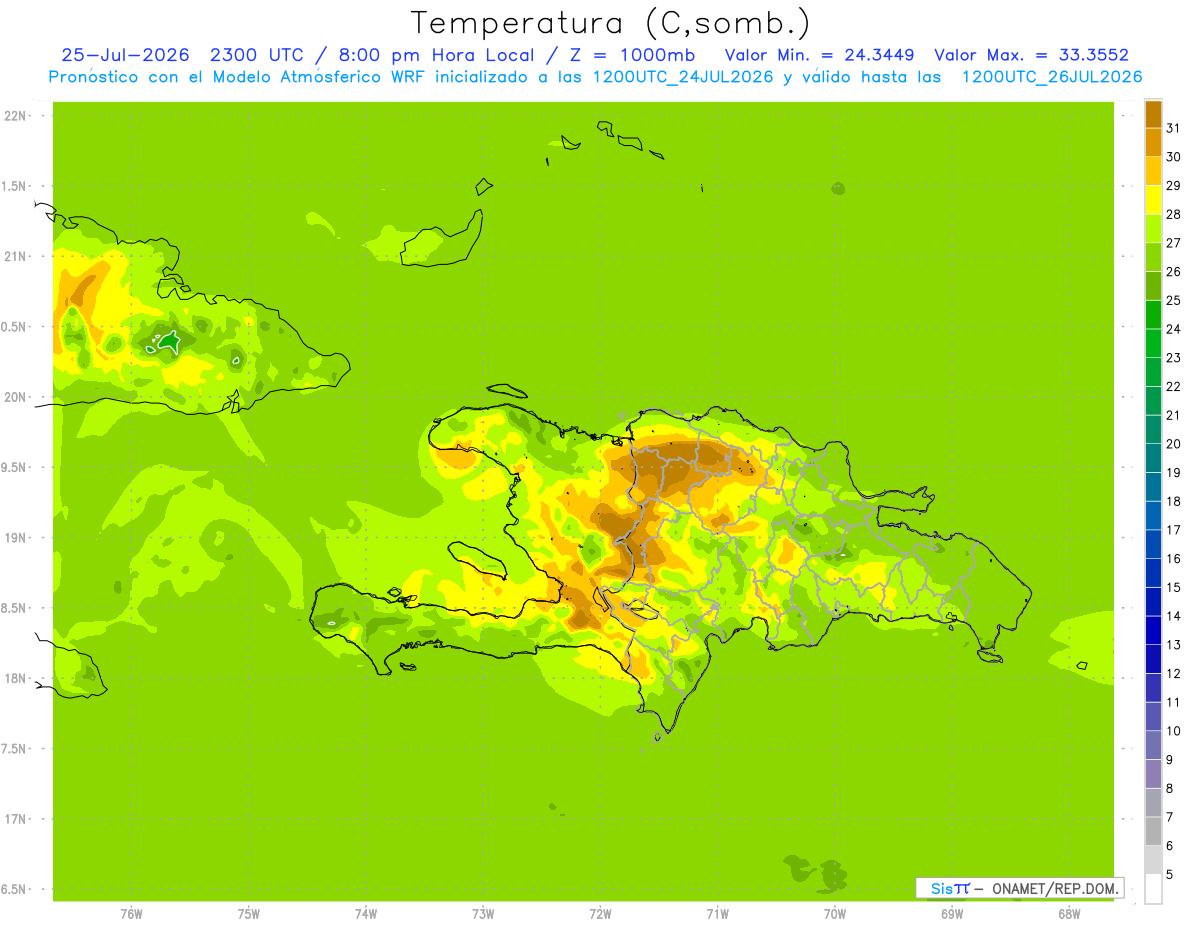The height and width of the screenshot is (927, 1200).
Task: Click the '31' colorbar label
Action: 1173,128
